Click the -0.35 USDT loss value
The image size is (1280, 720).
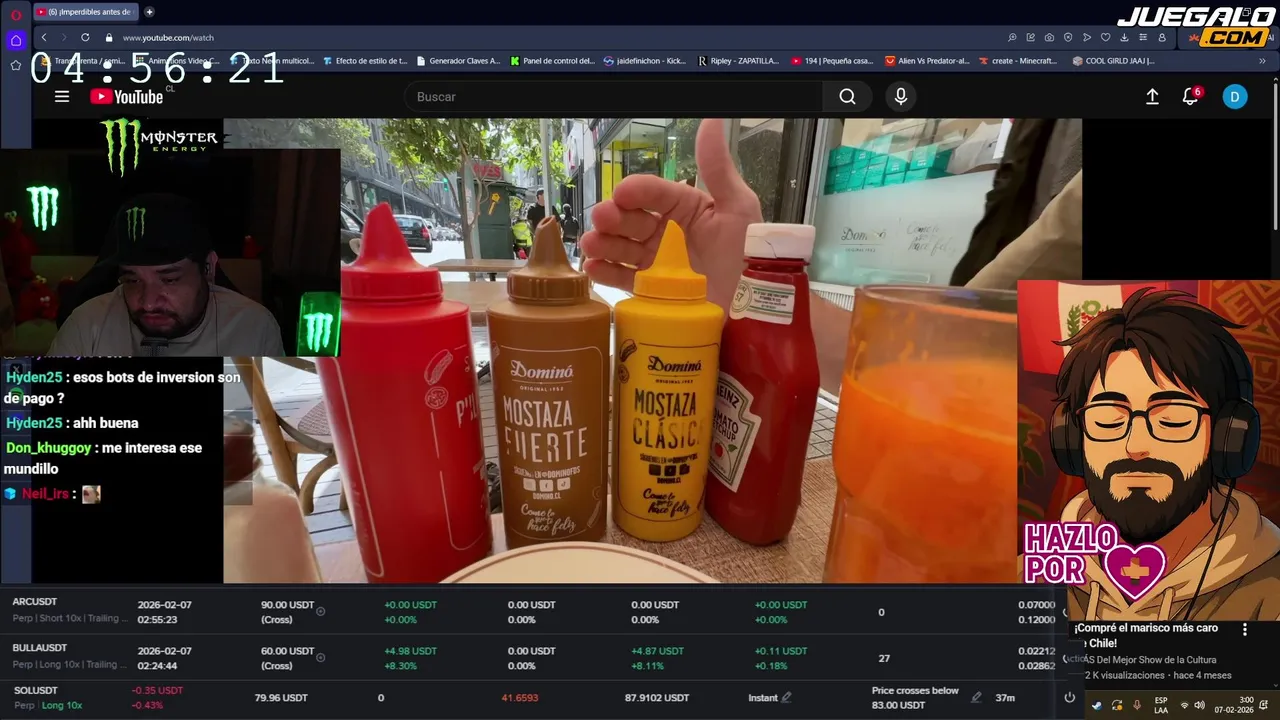[157, 690]
